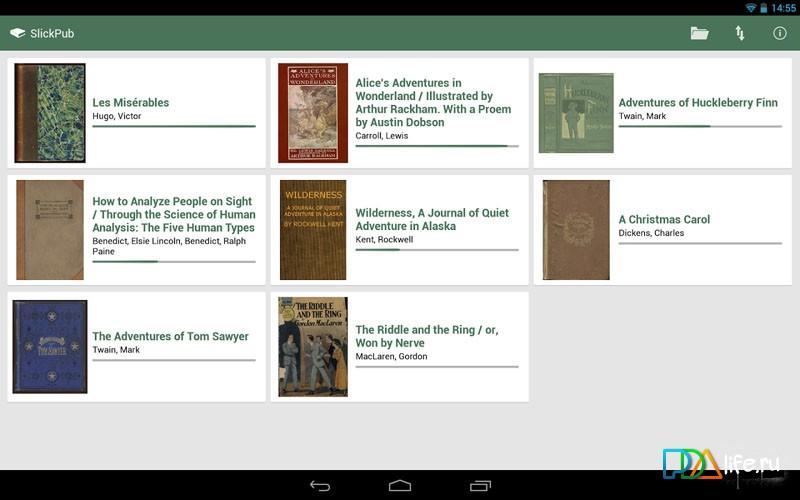This screenshot has width=800, height=500.
Task: Open The Adventures of Tom Sawyer title
Action: pyautogui.click(x=170, y=336)
